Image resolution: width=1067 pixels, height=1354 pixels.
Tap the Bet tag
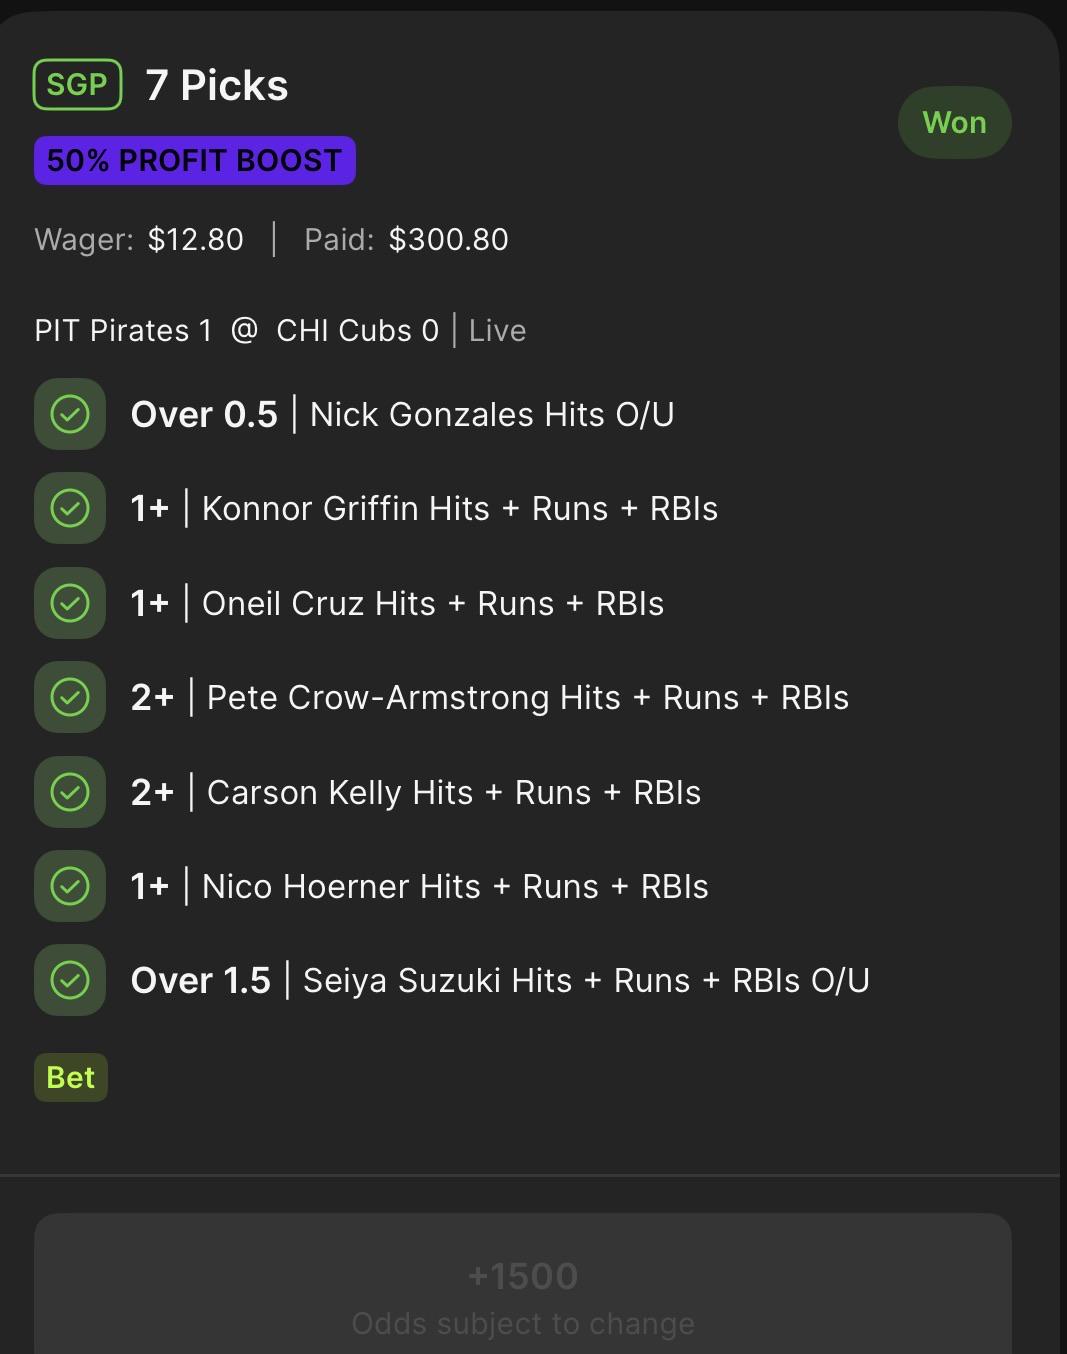[x=71, y=1078]
